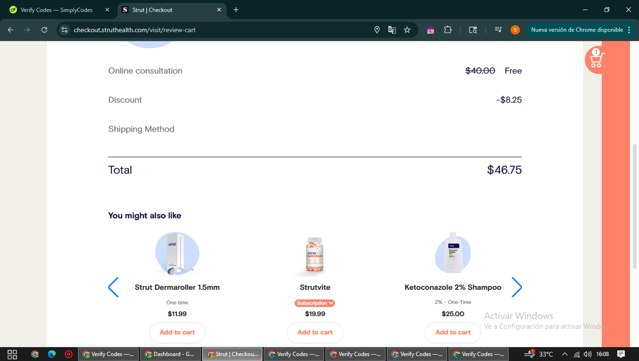
Task: Launch Microsoft Edge from the taskbar
Action: click(51, 354)
